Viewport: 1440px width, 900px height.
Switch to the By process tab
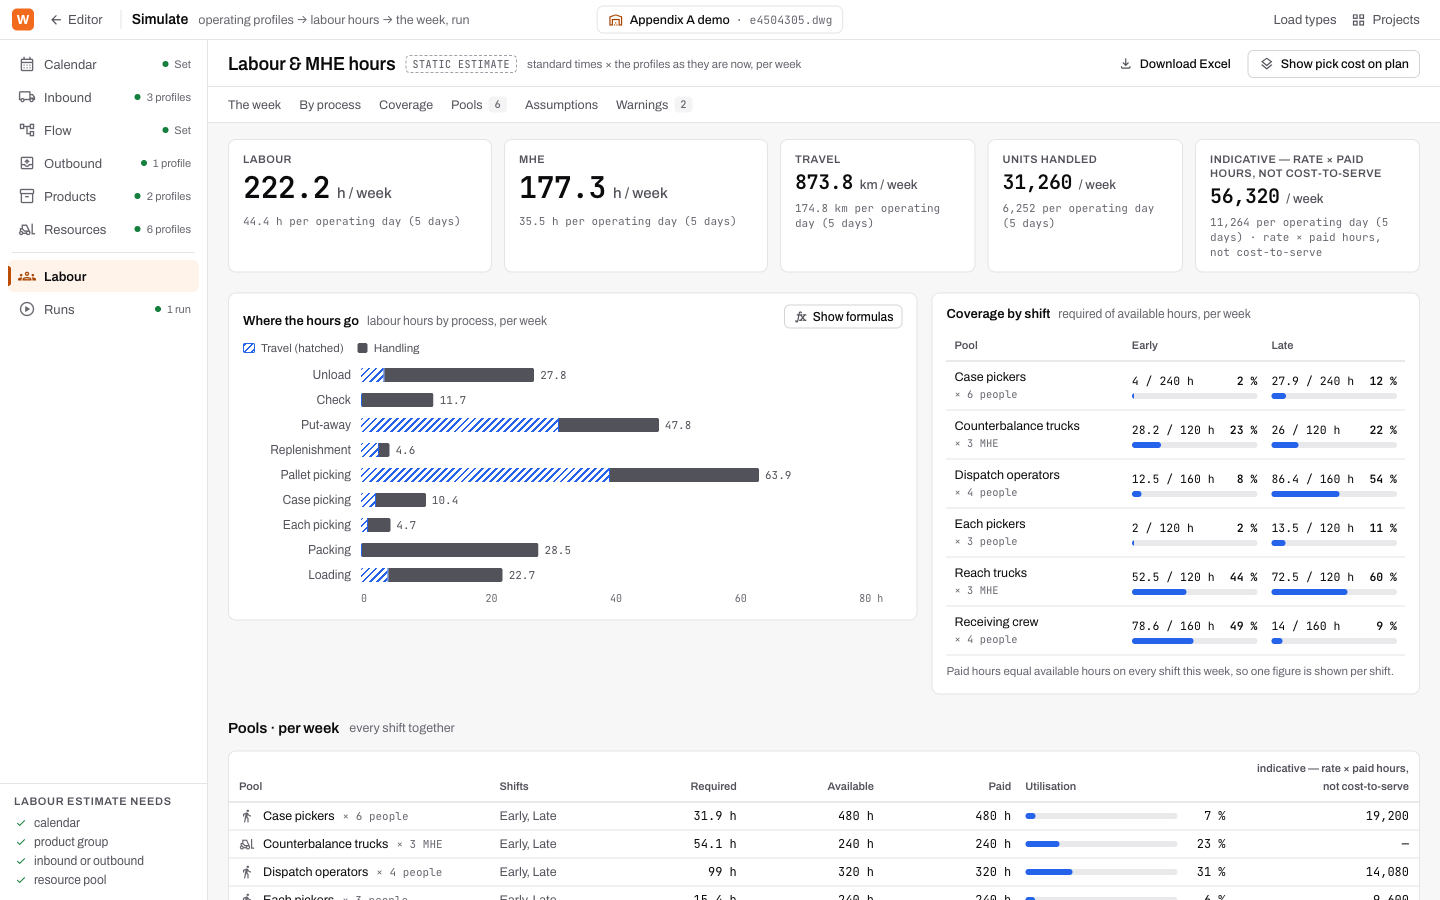330,105
